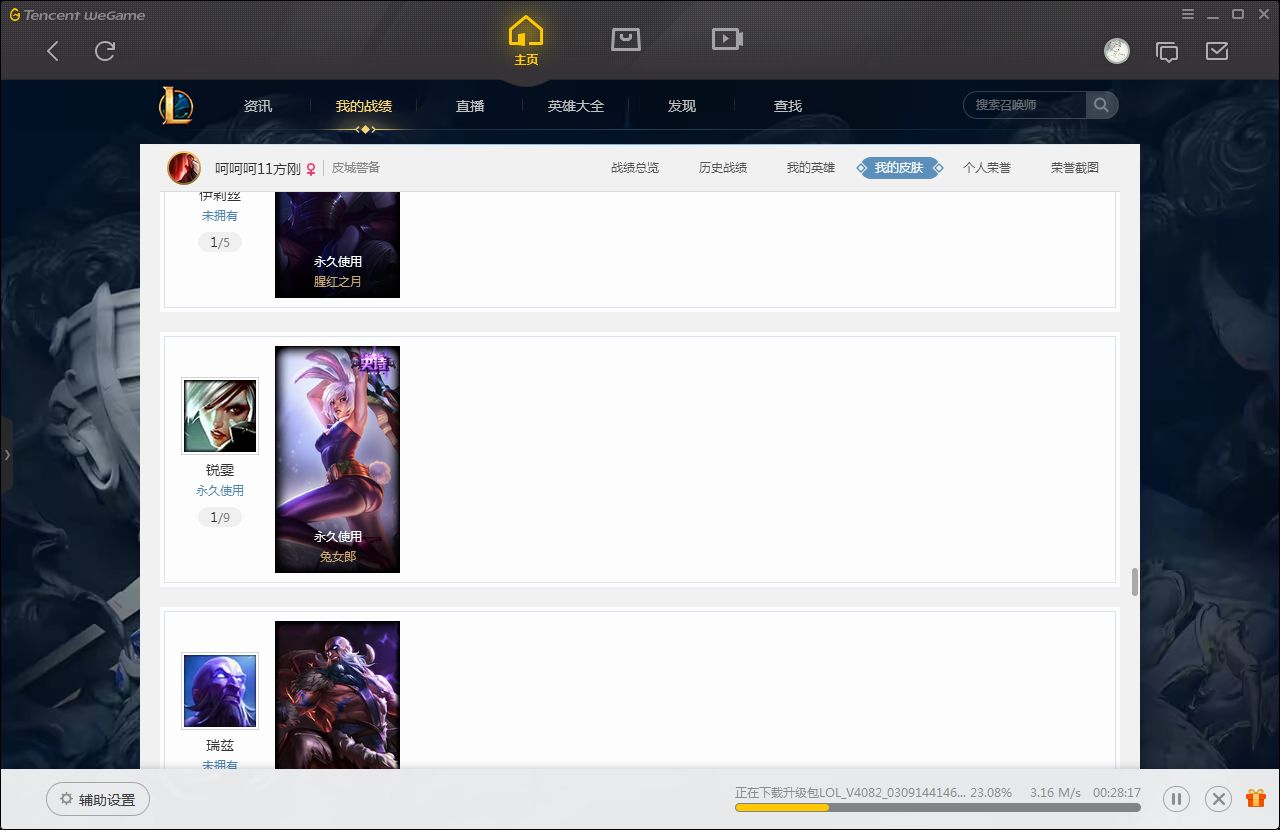Click the summoner name 呵呵呵11方刚

[x=258, y=169]
